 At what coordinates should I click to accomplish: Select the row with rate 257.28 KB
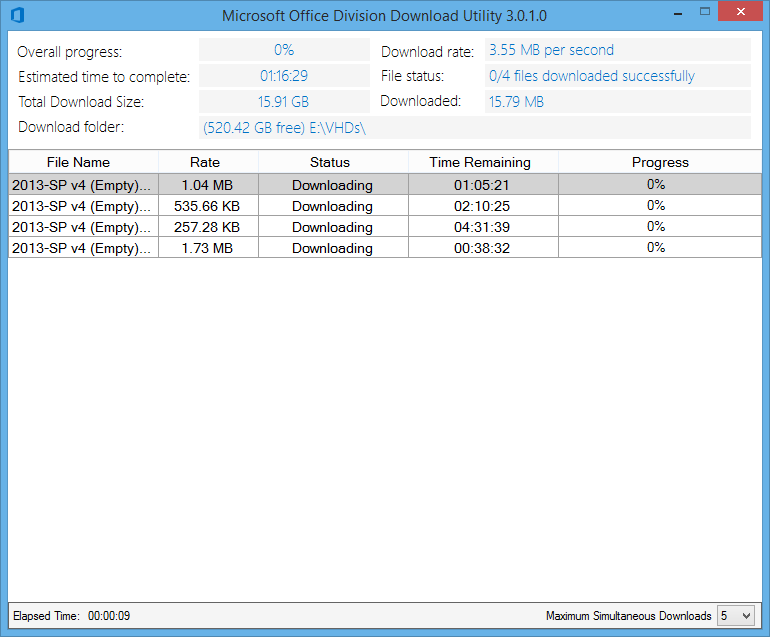tap(385, 227)
